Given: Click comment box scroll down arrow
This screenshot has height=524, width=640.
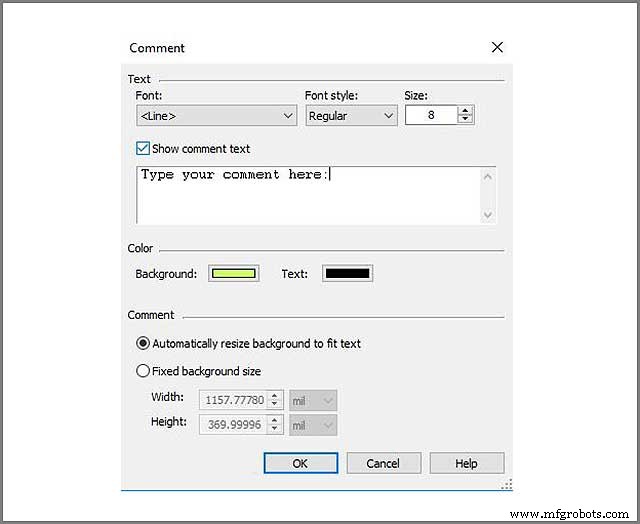Looking at the screenshot, I should (487, 214).
